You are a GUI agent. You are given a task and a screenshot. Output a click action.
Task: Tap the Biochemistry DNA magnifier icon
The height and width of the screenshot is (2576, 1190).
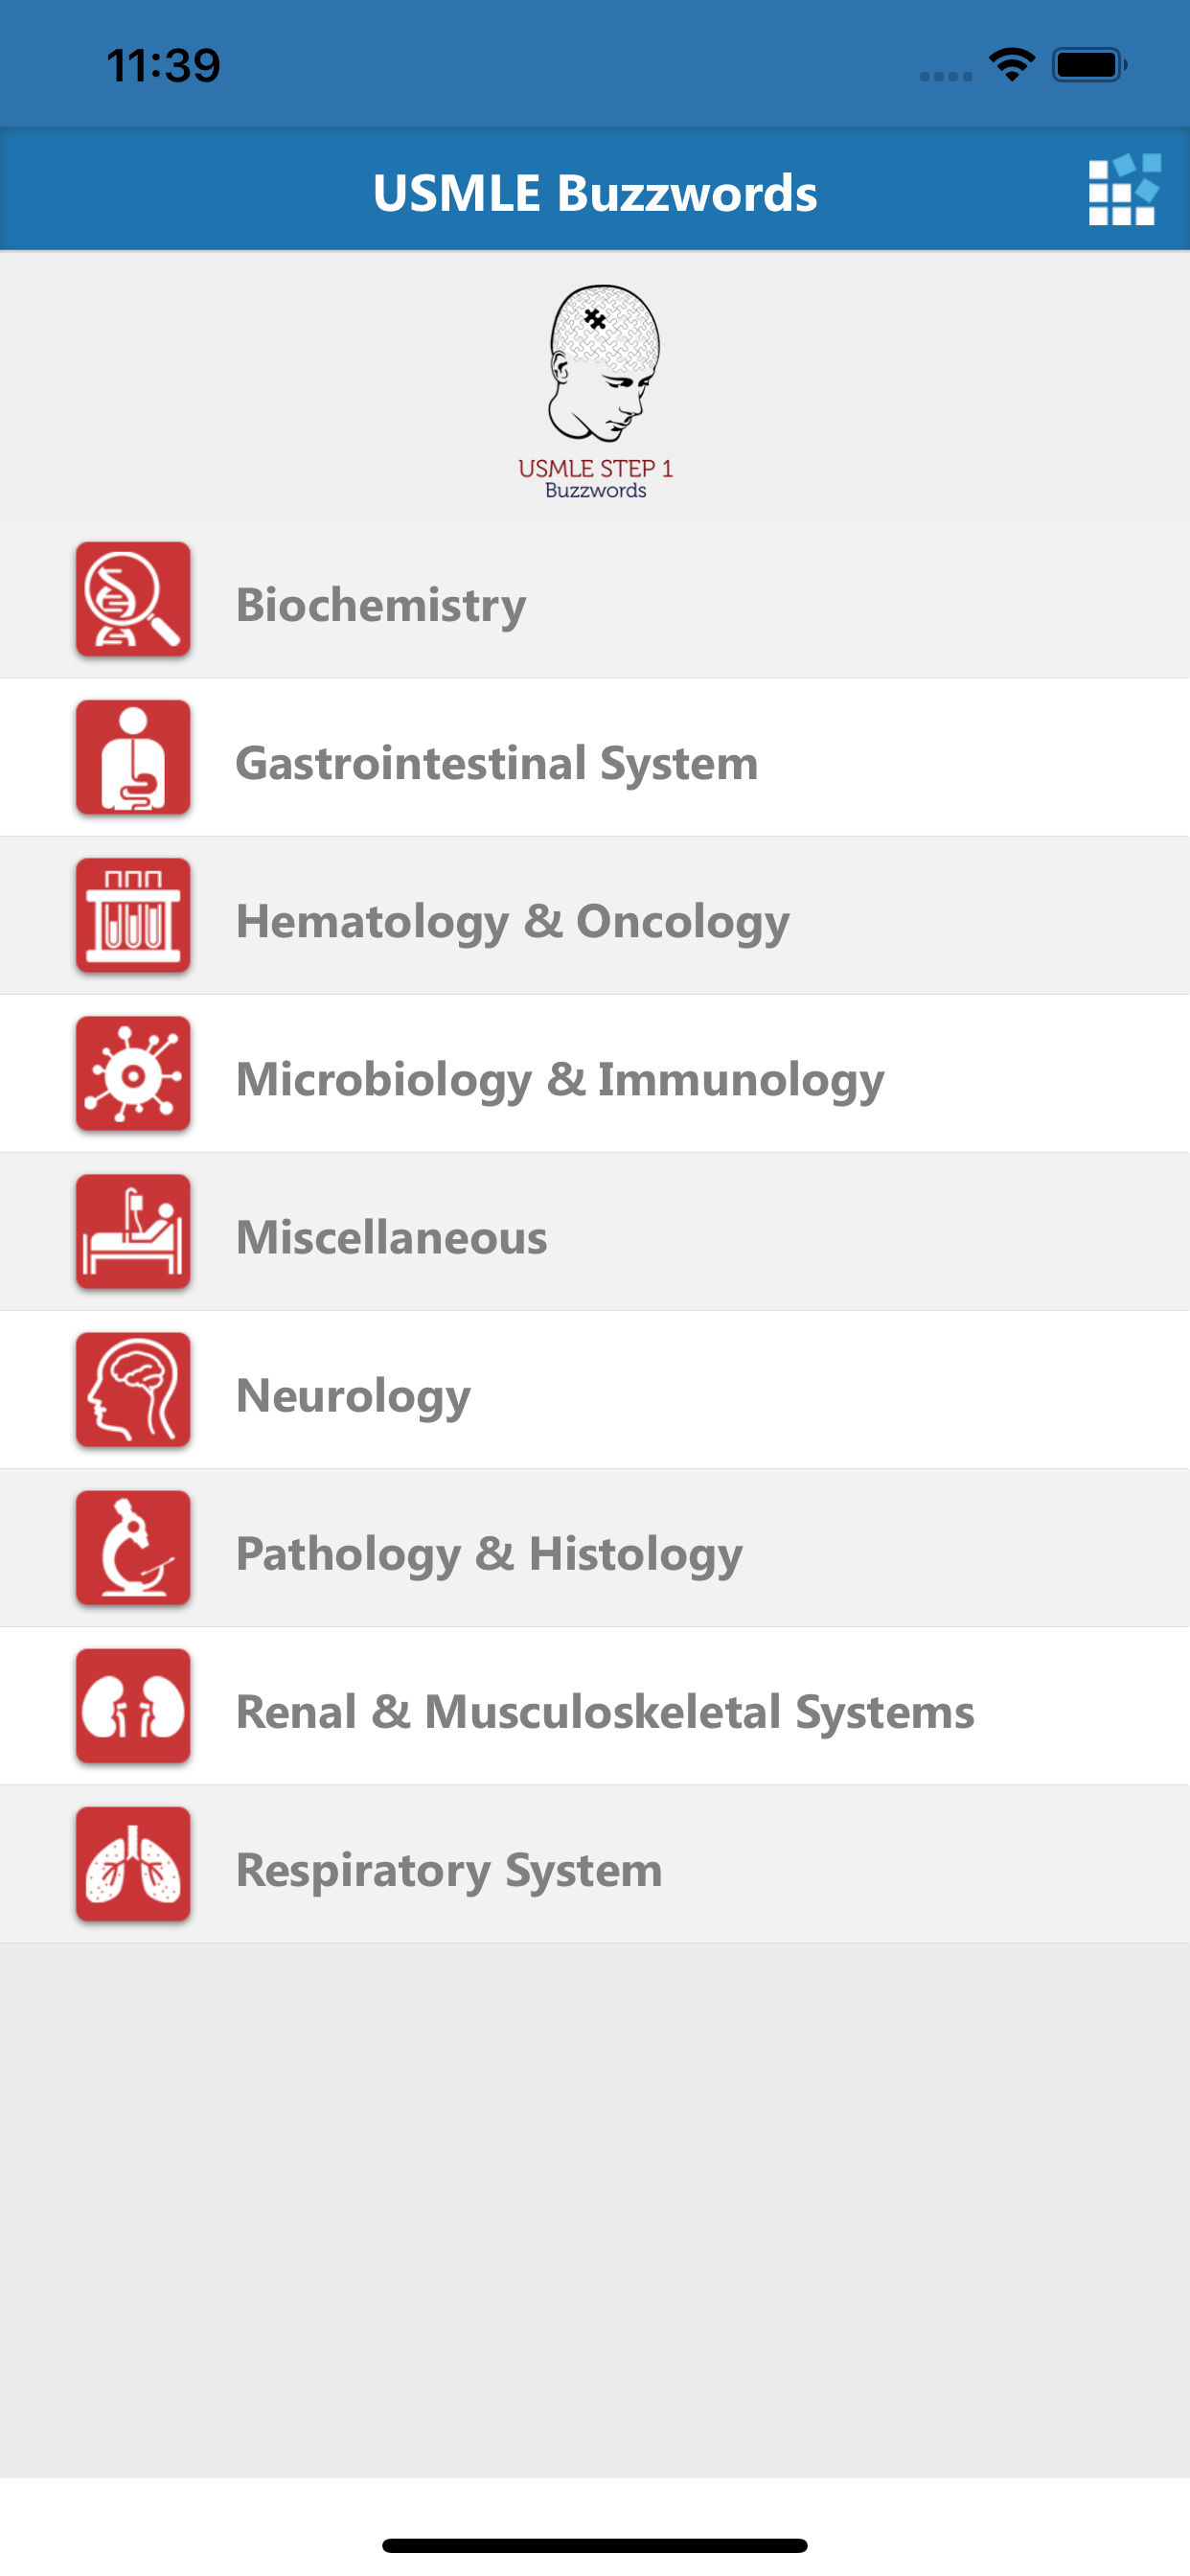[x=133, y=599]
